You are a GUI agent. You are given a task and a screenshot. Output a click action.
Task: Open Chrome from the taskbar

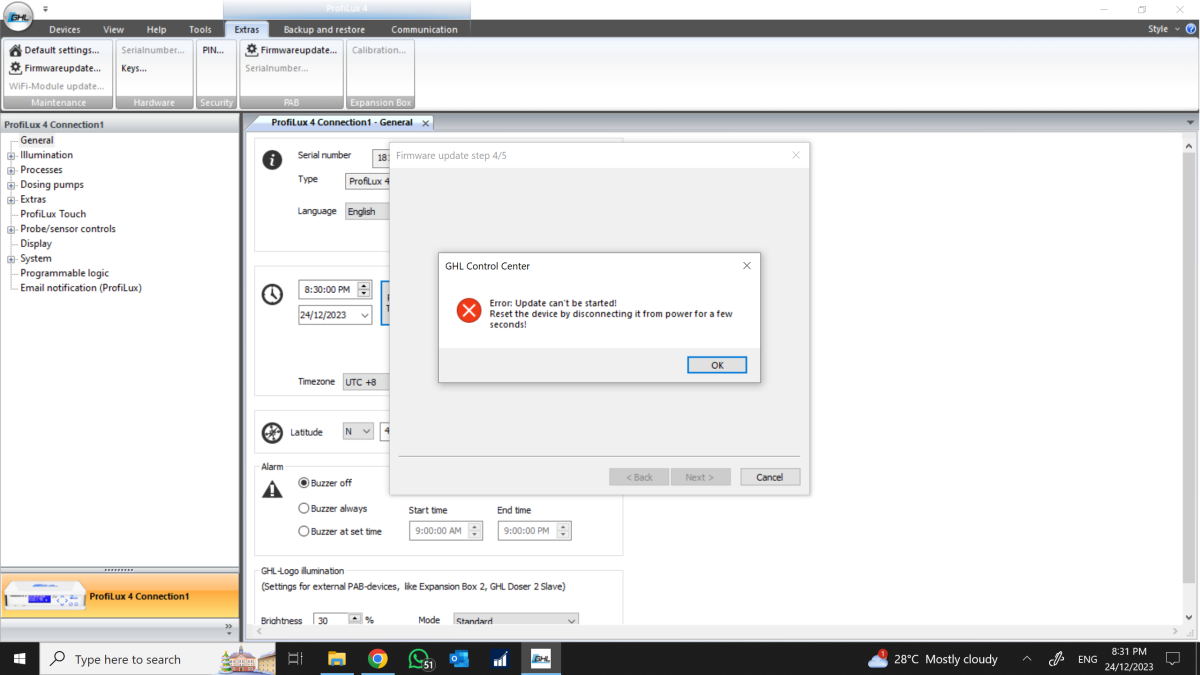click(x=377, y=659)
